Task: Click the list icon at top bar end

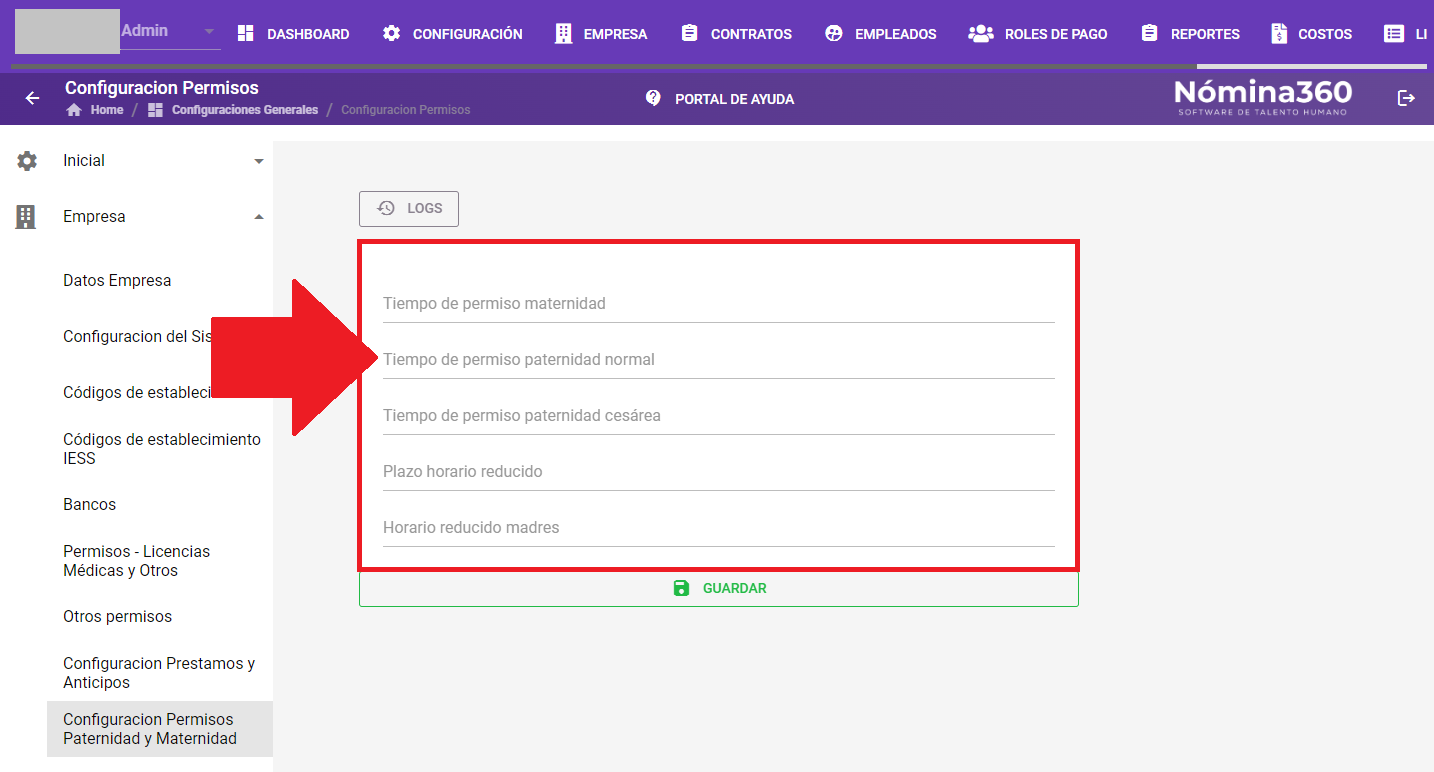Action: pyautogui.click(x=1393, y=33)
